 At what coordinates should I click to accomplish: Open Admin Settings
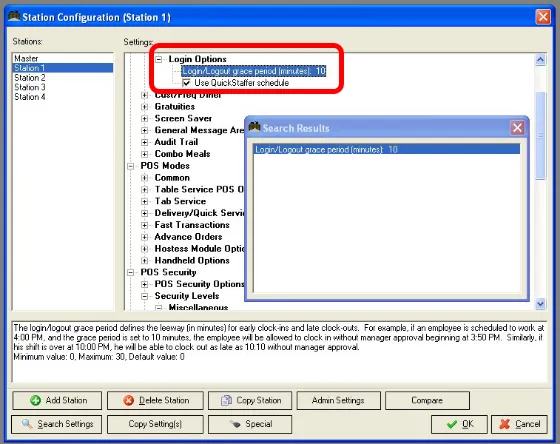(x=338, y=400)
